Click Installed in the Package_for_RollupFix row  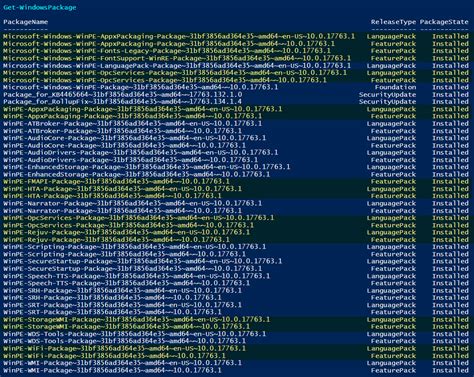pos(450,102)
